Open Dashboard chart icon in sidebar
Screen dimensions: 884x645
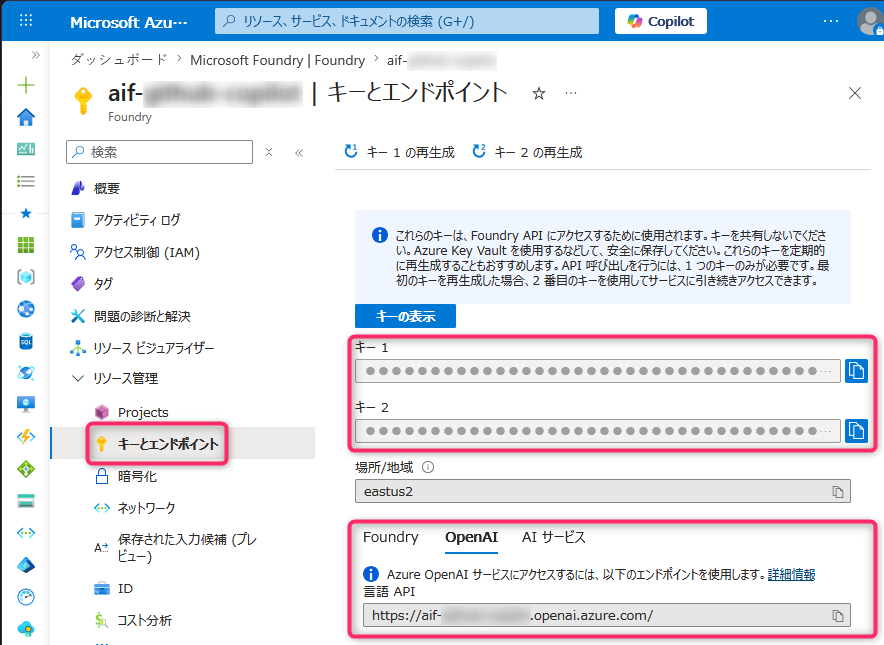pyautogui.click(x=26, y=149)
